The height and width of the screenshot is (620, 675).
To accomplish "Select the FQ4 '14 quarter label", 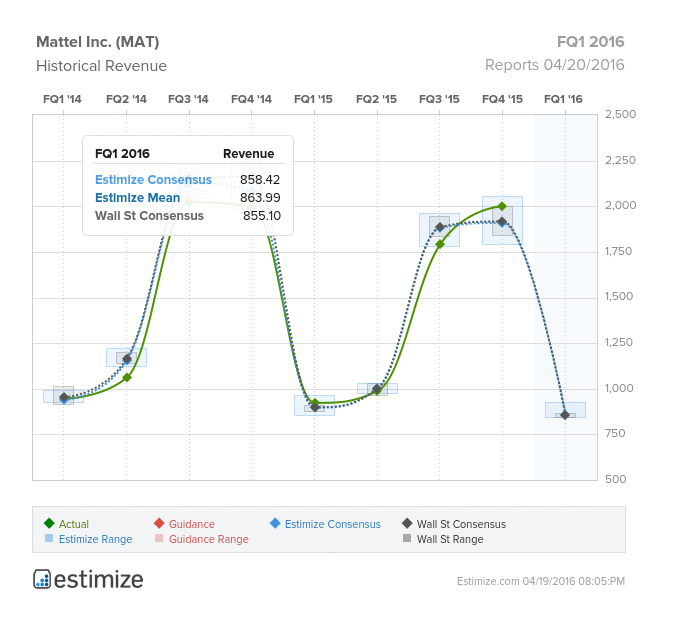I will (251, 99).
